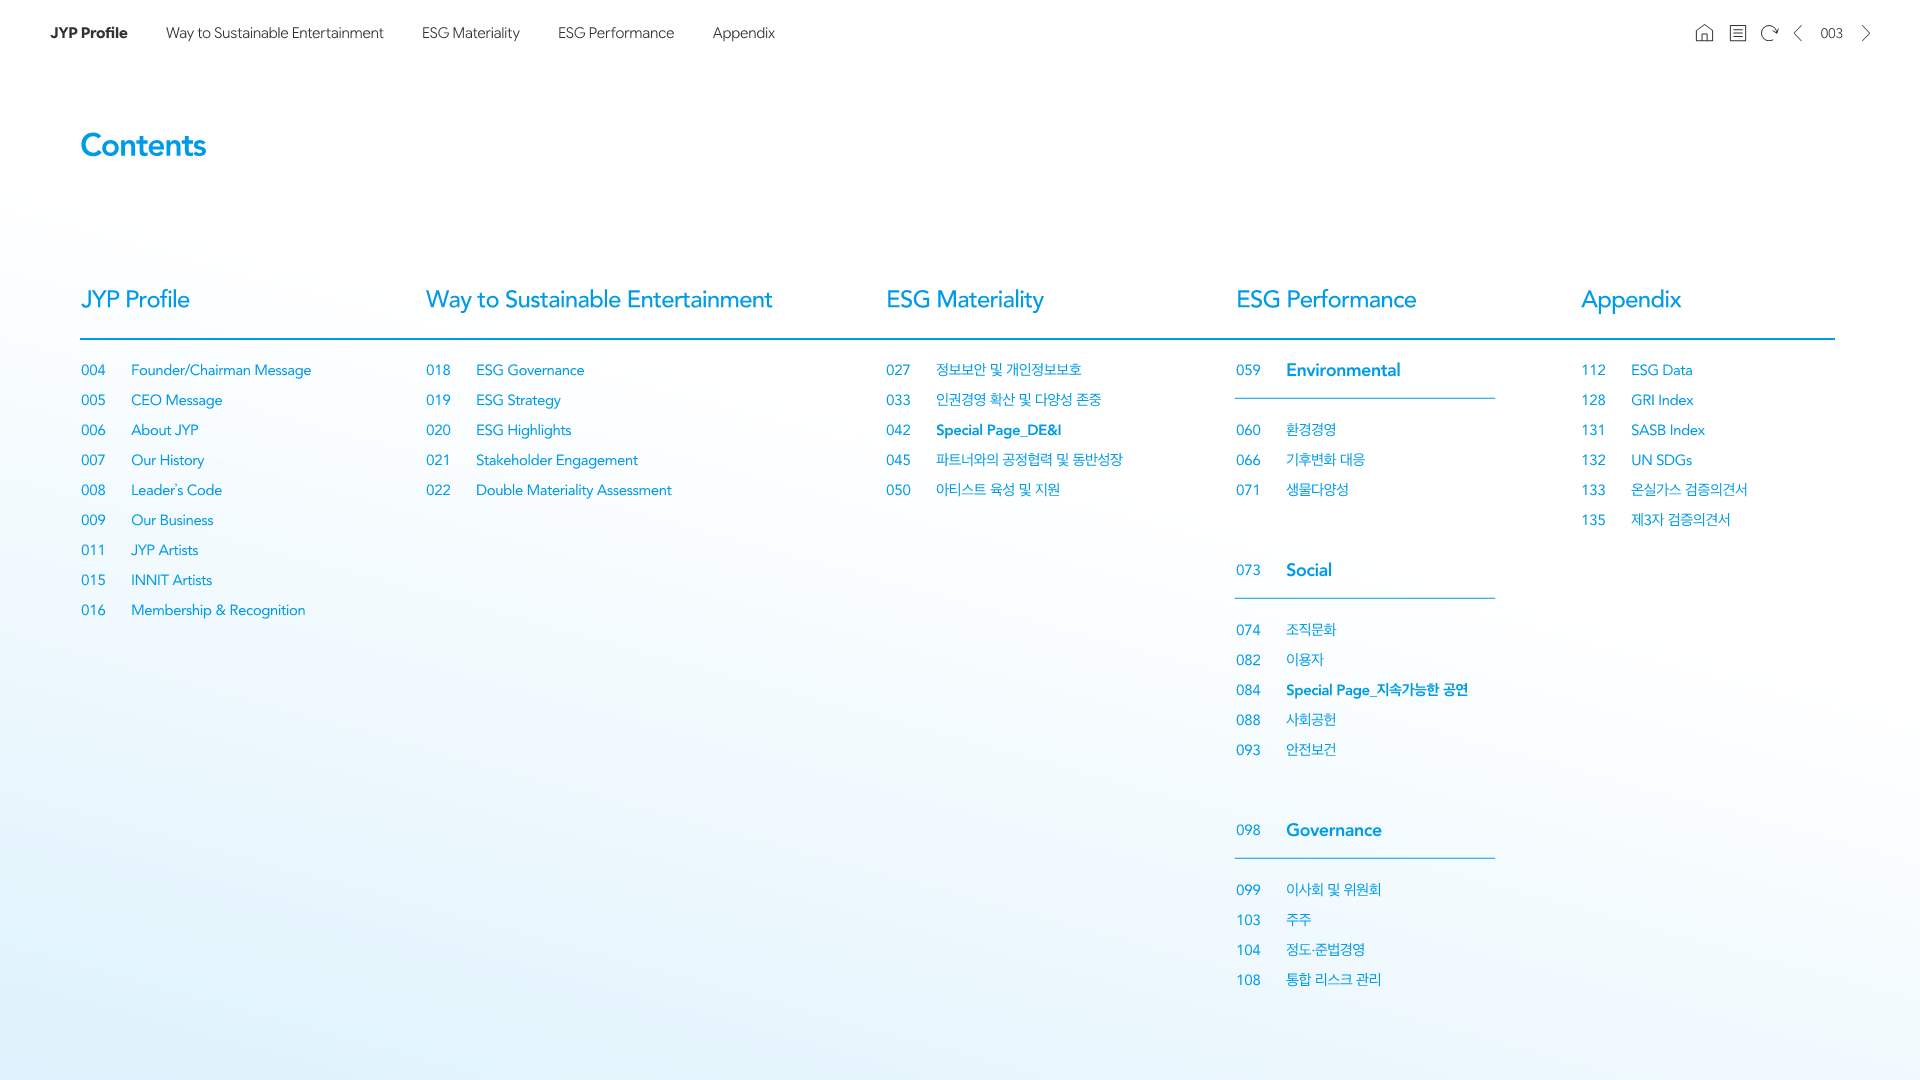Open the Governance section heading
The width and height of the screenshot is (1920, 1080).
(1334, 830)
